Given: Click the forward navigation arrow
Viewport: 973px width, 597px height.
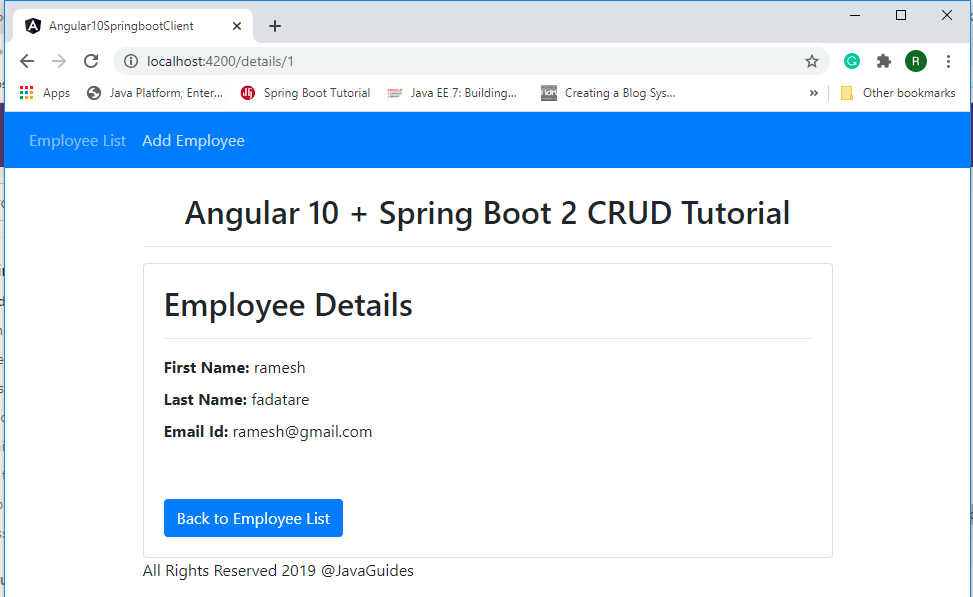Looking at the screenshot, I should pyautogui.click(x=58, y=61).
